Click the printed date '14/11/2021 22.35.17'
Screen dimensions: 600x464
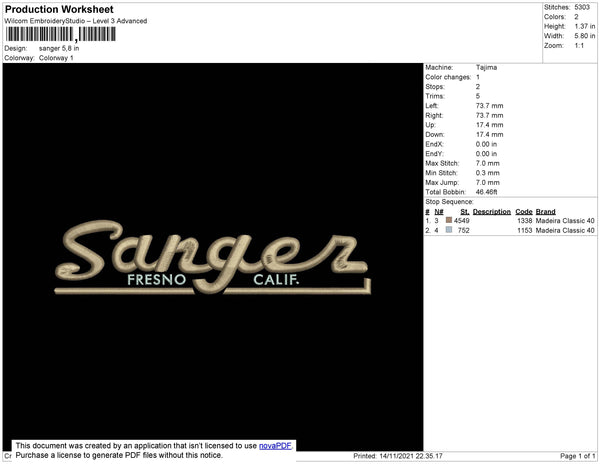point(411,456)
